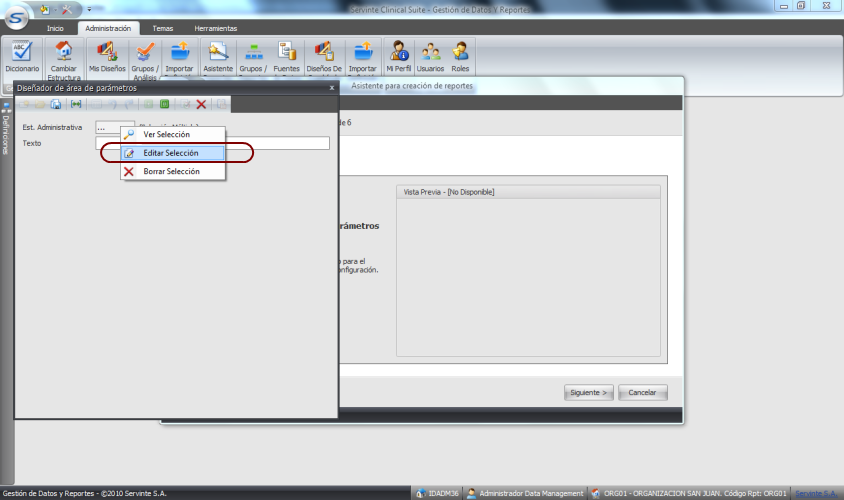The image size is (844, 500).
Task: Switch to the Inicio tab
Action: [x=55, y=29]
